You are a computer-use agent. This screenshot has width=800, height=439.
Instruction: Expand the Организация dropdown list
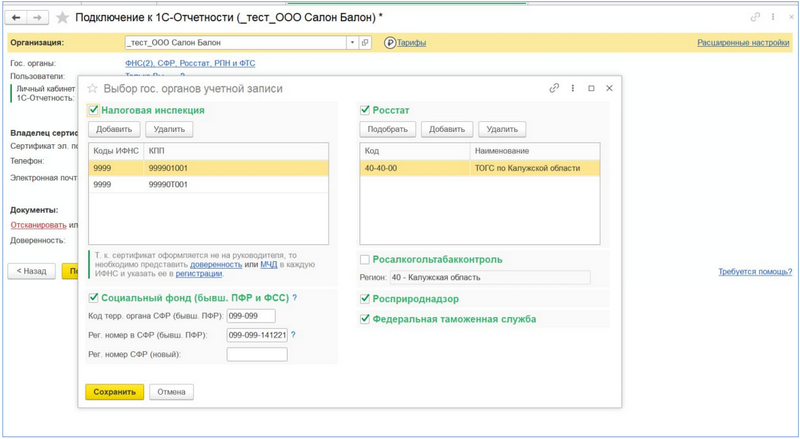click(351, 43)
